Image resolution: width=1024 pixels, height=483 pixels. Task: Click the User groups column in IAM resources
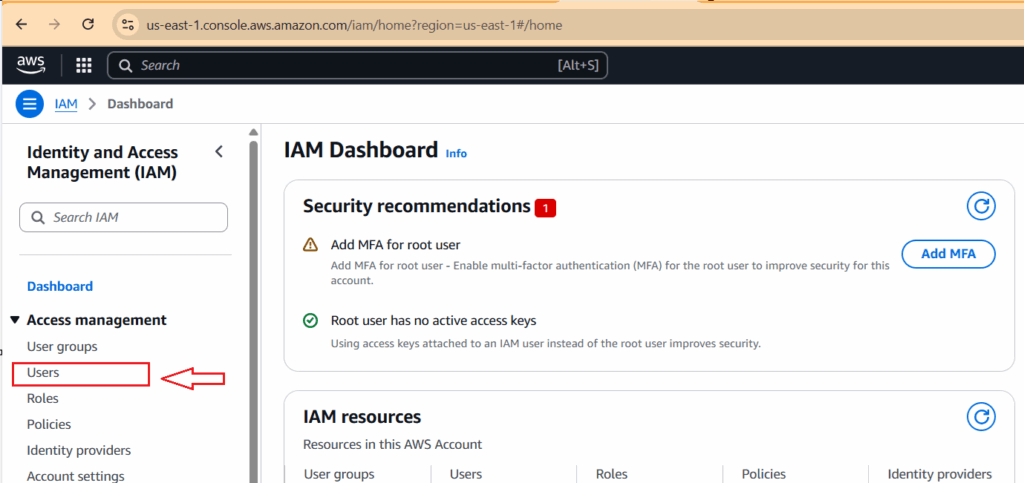[339, 474]
